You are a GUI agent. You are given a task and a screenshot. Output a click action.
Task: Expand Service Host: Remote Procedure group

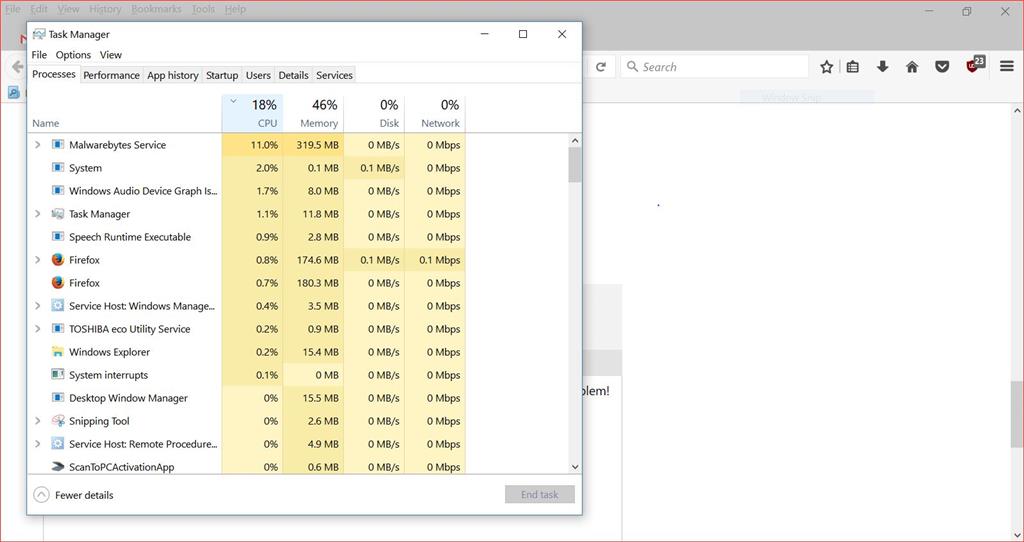(x=37, y=443)
